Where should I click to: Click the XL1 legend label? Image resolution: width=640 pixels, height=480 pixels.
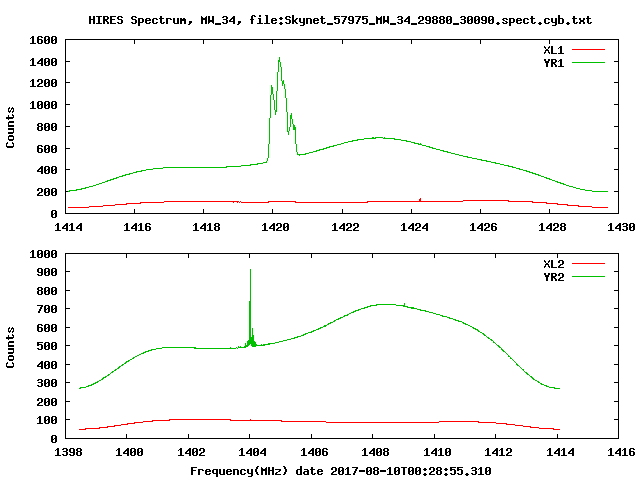pyautogui.click(x=553, y=50)
